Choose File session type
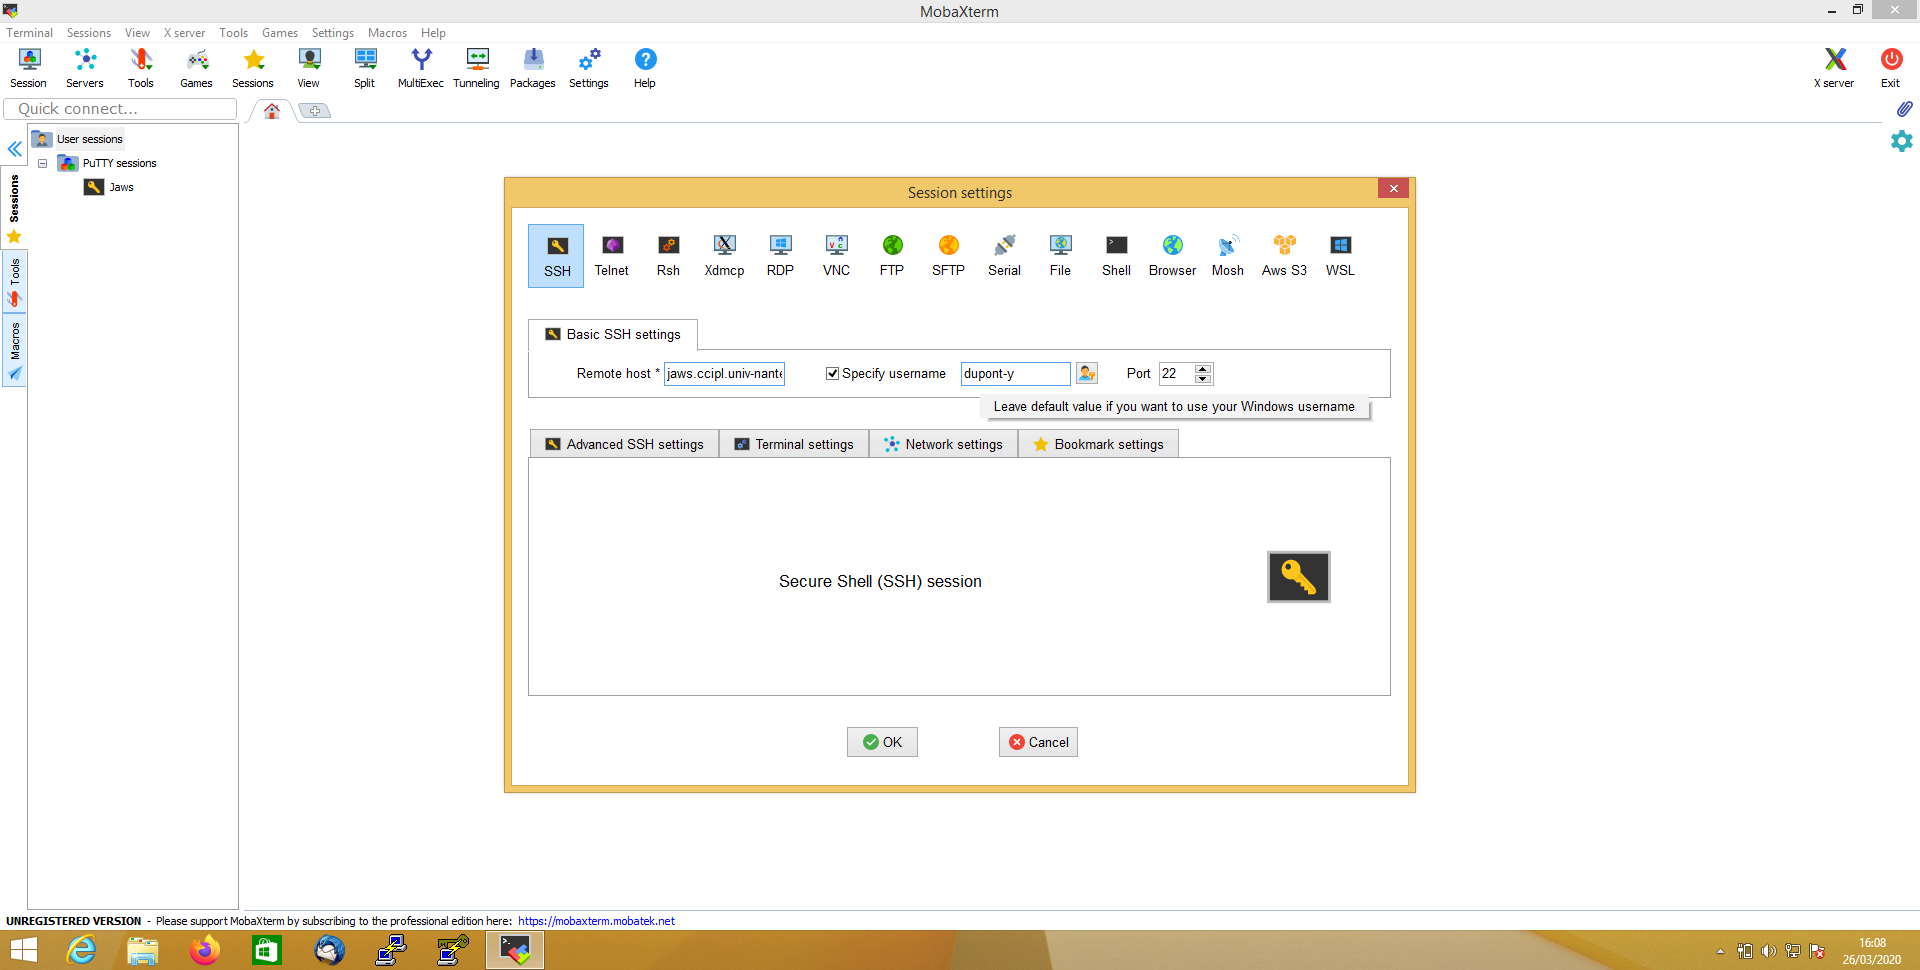The image size is (1920, 970). [1060, 256]
